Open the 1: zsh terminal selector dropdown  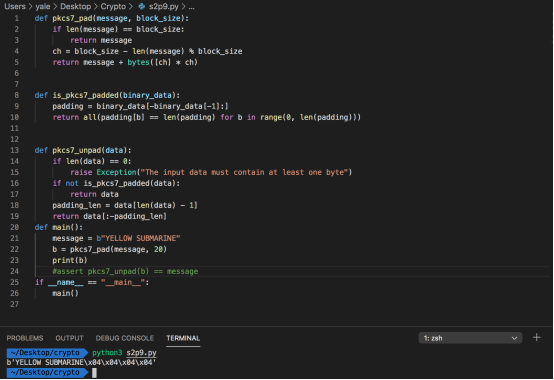[470, 338]
